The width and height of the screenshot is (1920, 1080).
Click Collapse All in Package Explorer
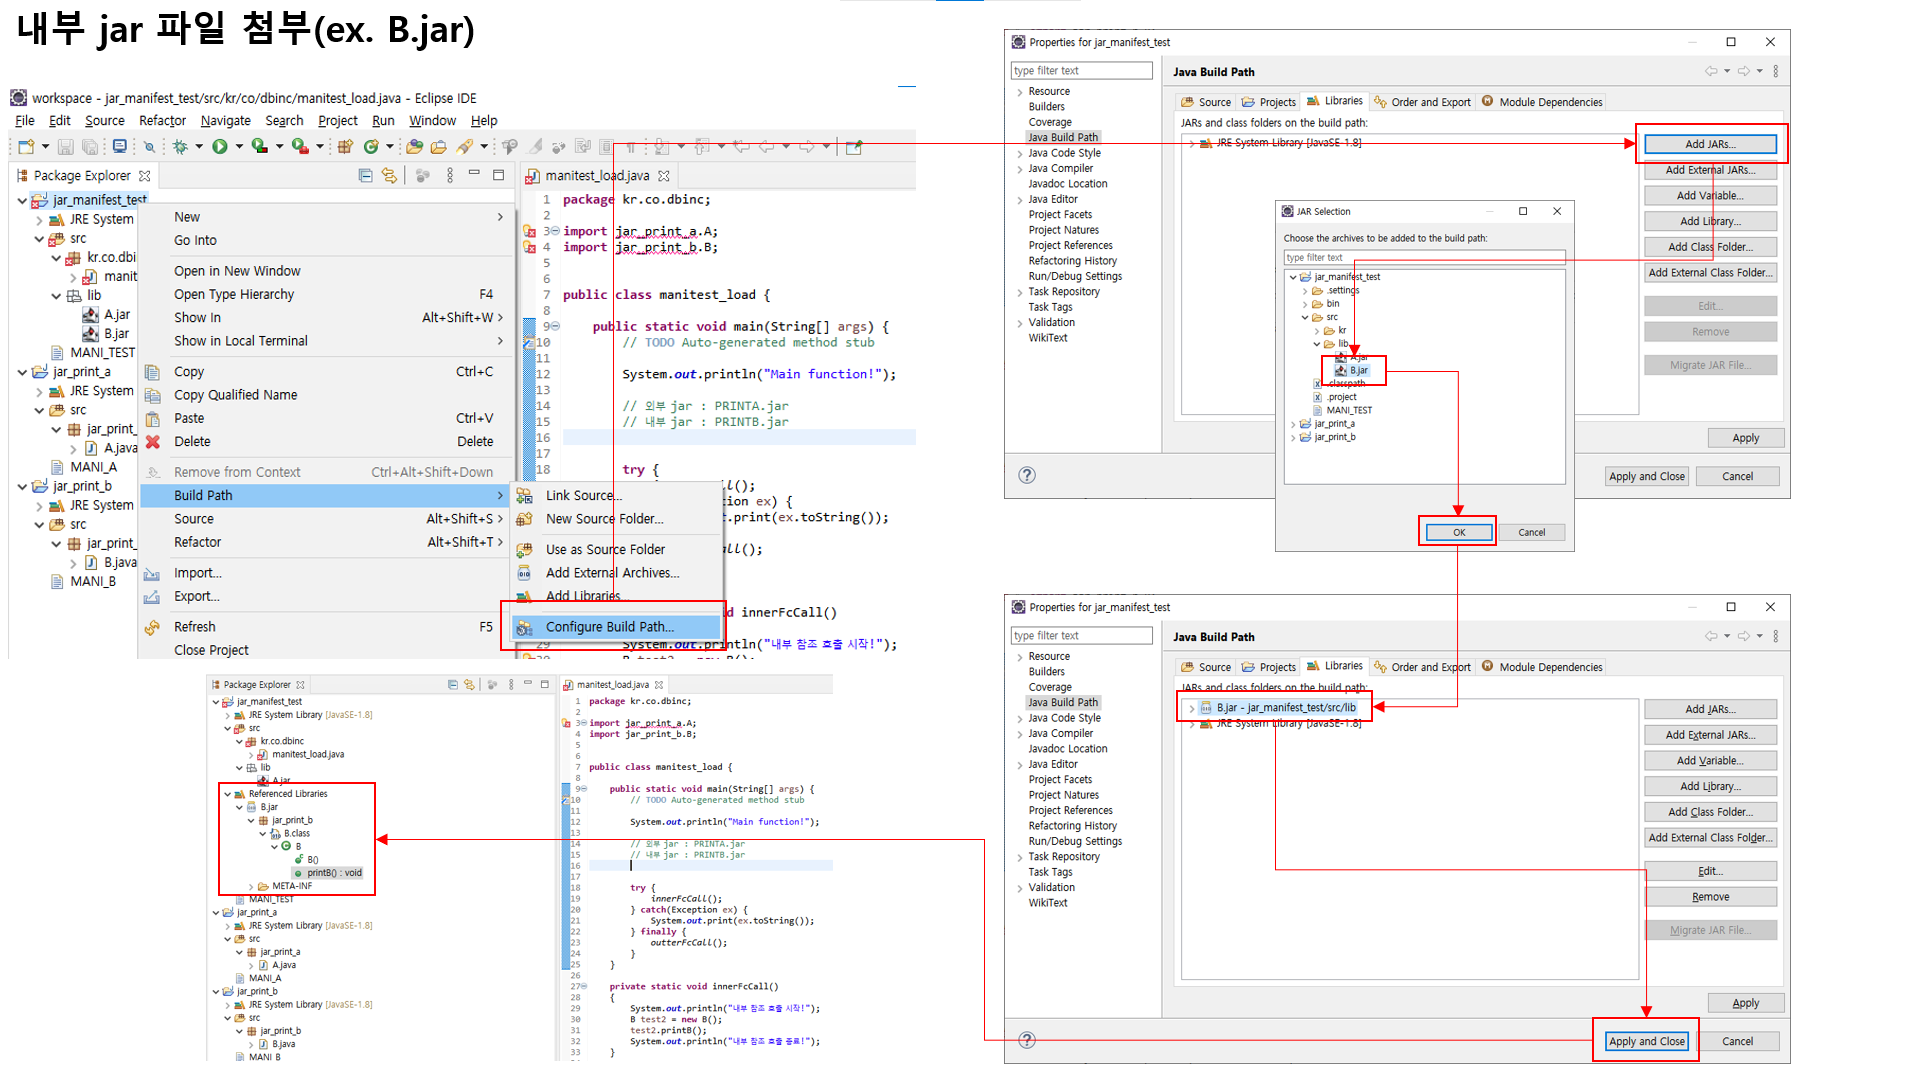[x=365, y=176]
